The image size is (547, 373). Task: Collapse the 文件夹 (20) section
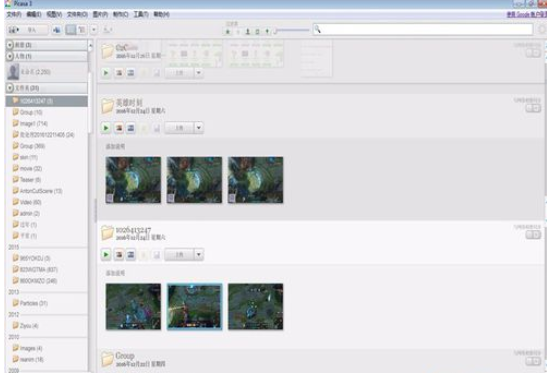(x=10, y=88)
